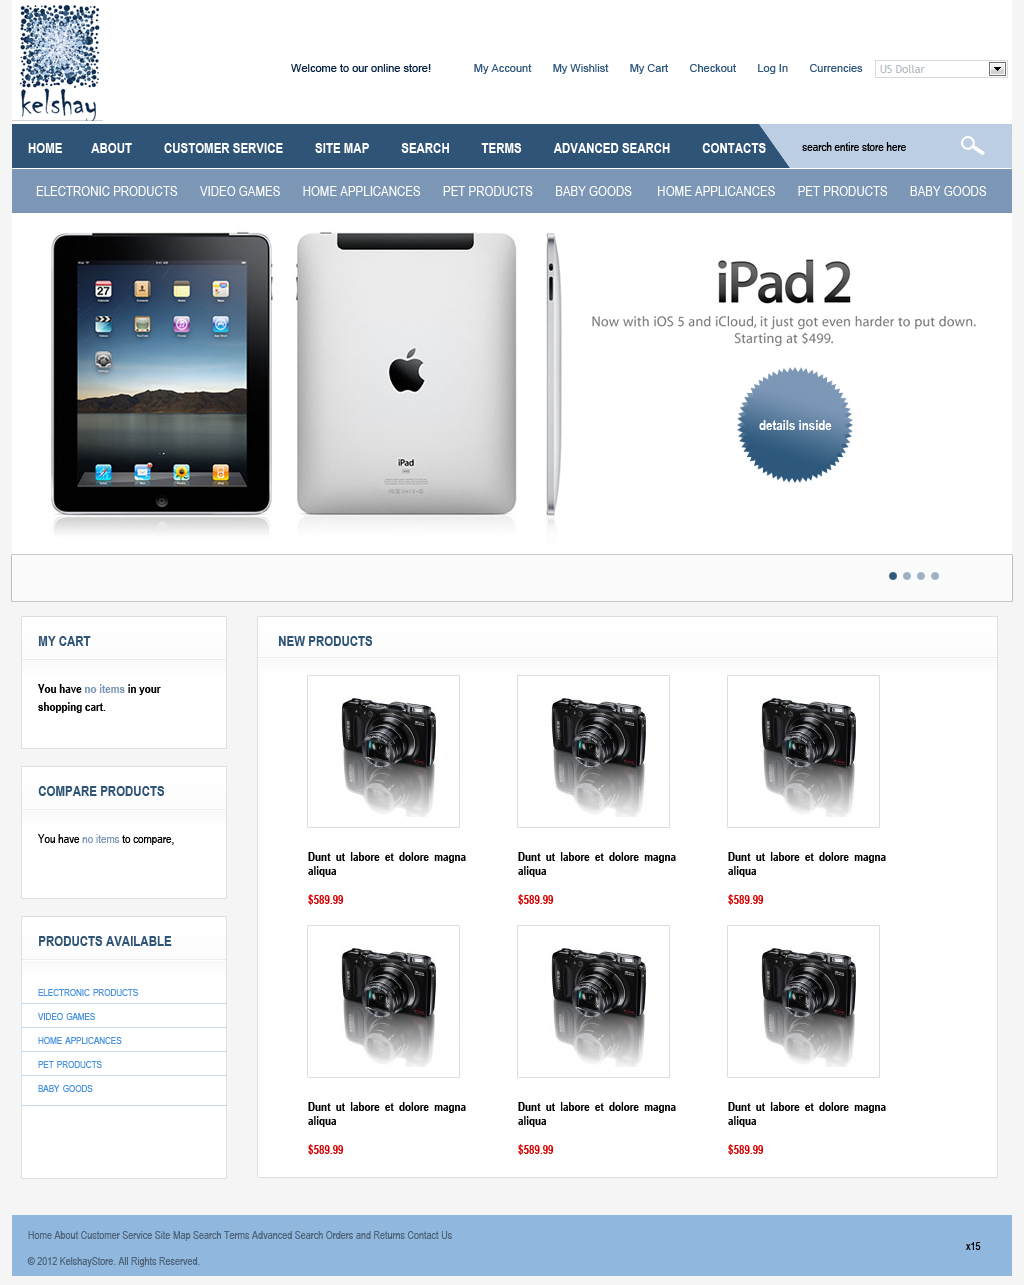The width and height of the screenshot is (1024, 1285).
Task: Open the first camera product thumbnail
Action: [x=383, y=751]
